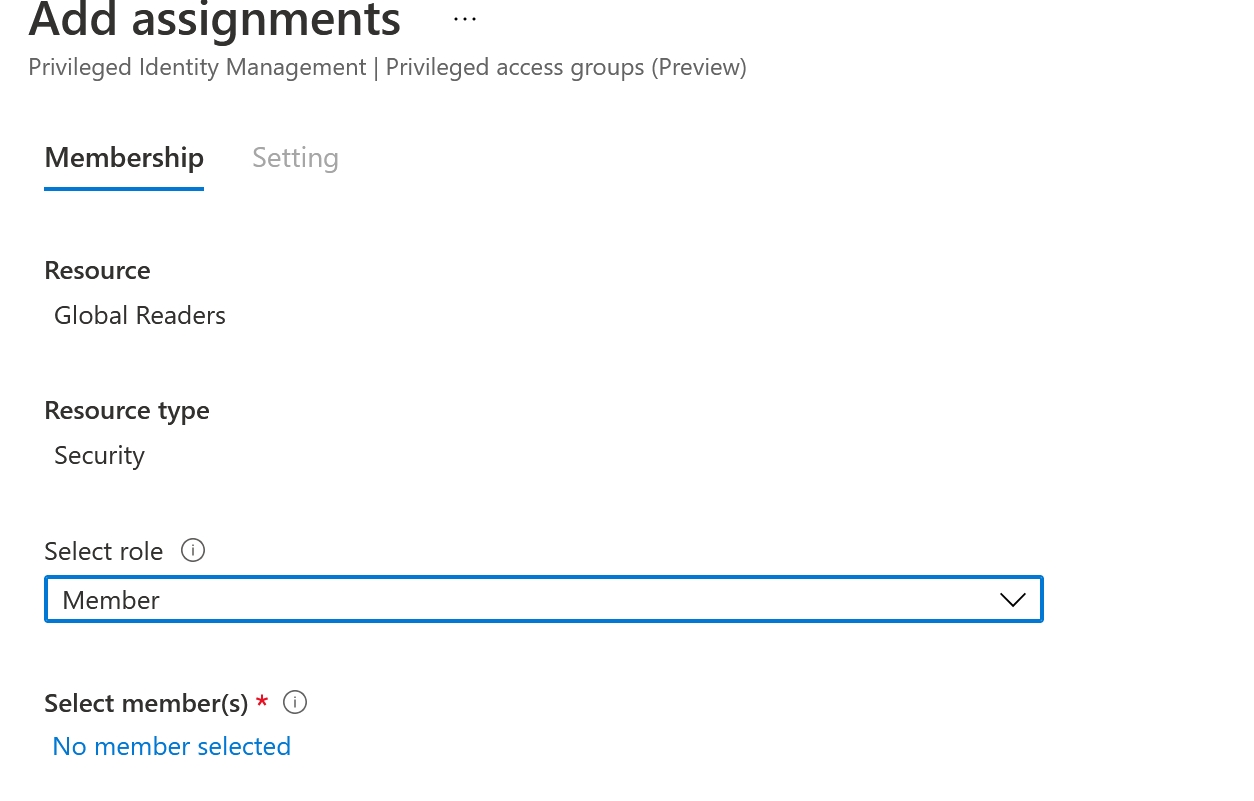The height and width of the screenshot is (801, 1254).
Task: Click the Resource type field label
Action: (x=127, y=411)
